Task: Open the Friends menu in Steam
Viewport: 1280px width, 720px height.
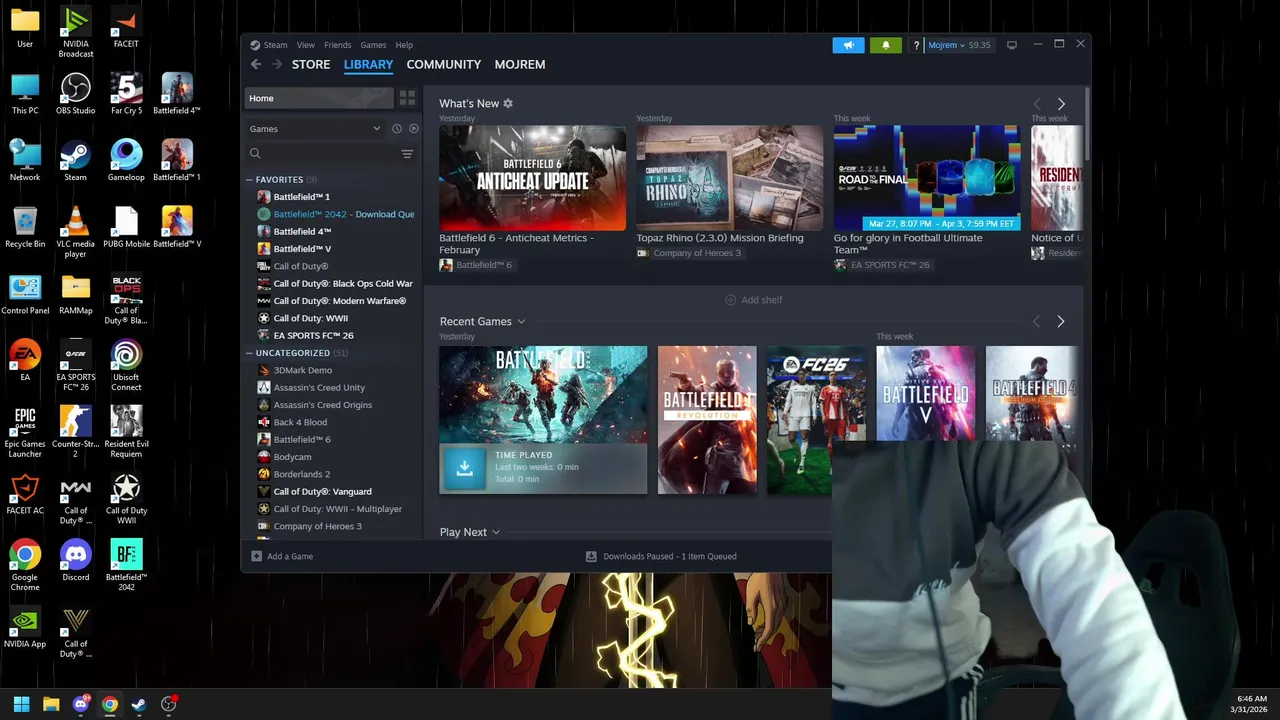Action: (338, 45)
